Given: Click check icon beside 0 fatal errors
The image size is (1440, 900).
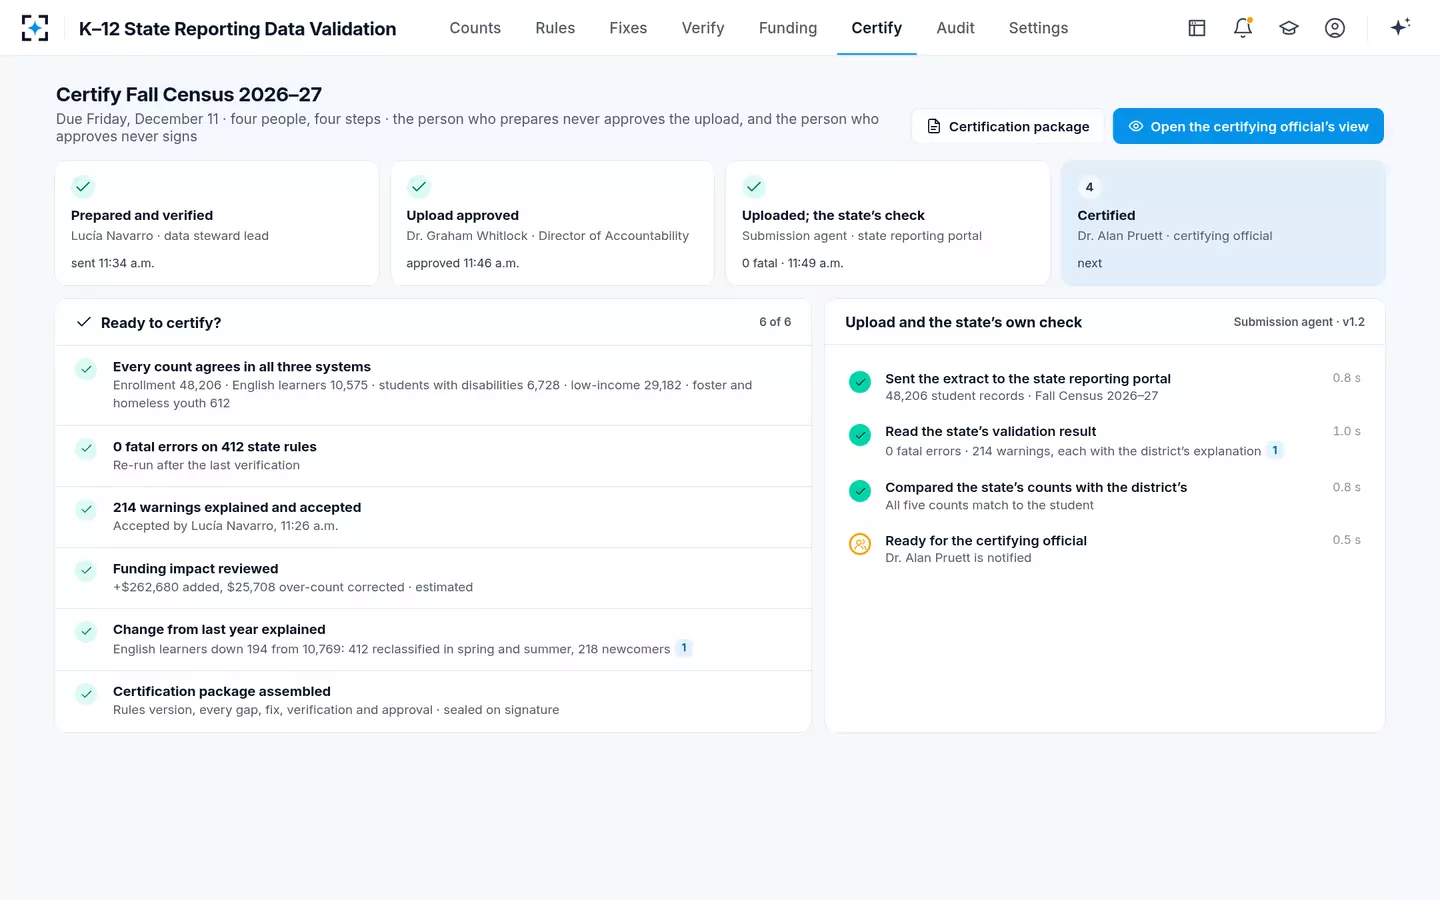Looking at the screenshot, I should pyautogui.click(x=87, y=448).
